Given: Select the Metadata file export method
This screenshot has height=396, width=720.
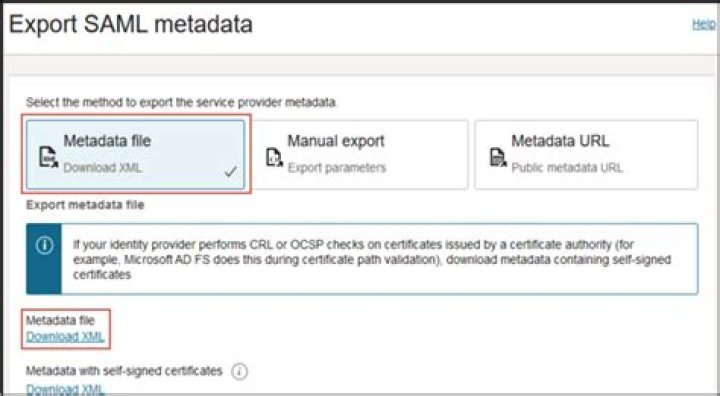Looking at the screenshot, I should pyautogui.click(x=135, y=155).
